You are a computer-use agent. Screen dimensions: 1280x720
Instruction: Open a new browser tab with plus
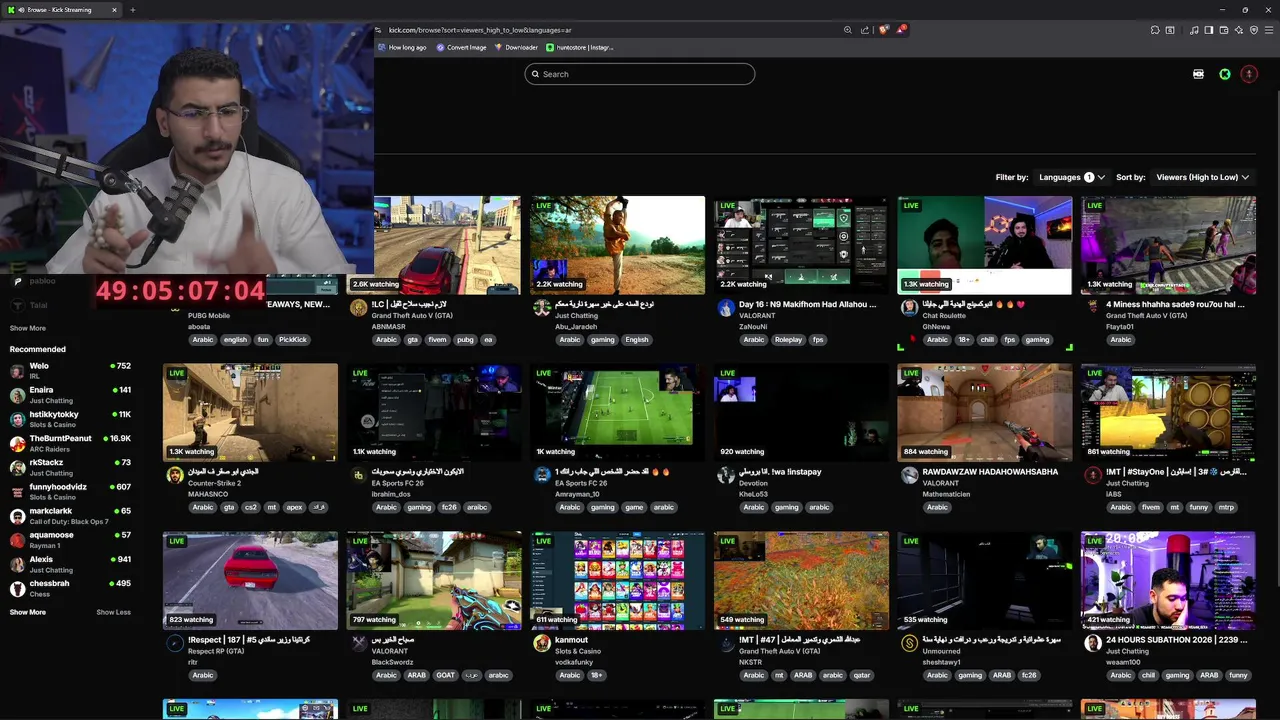coord(132,10)
